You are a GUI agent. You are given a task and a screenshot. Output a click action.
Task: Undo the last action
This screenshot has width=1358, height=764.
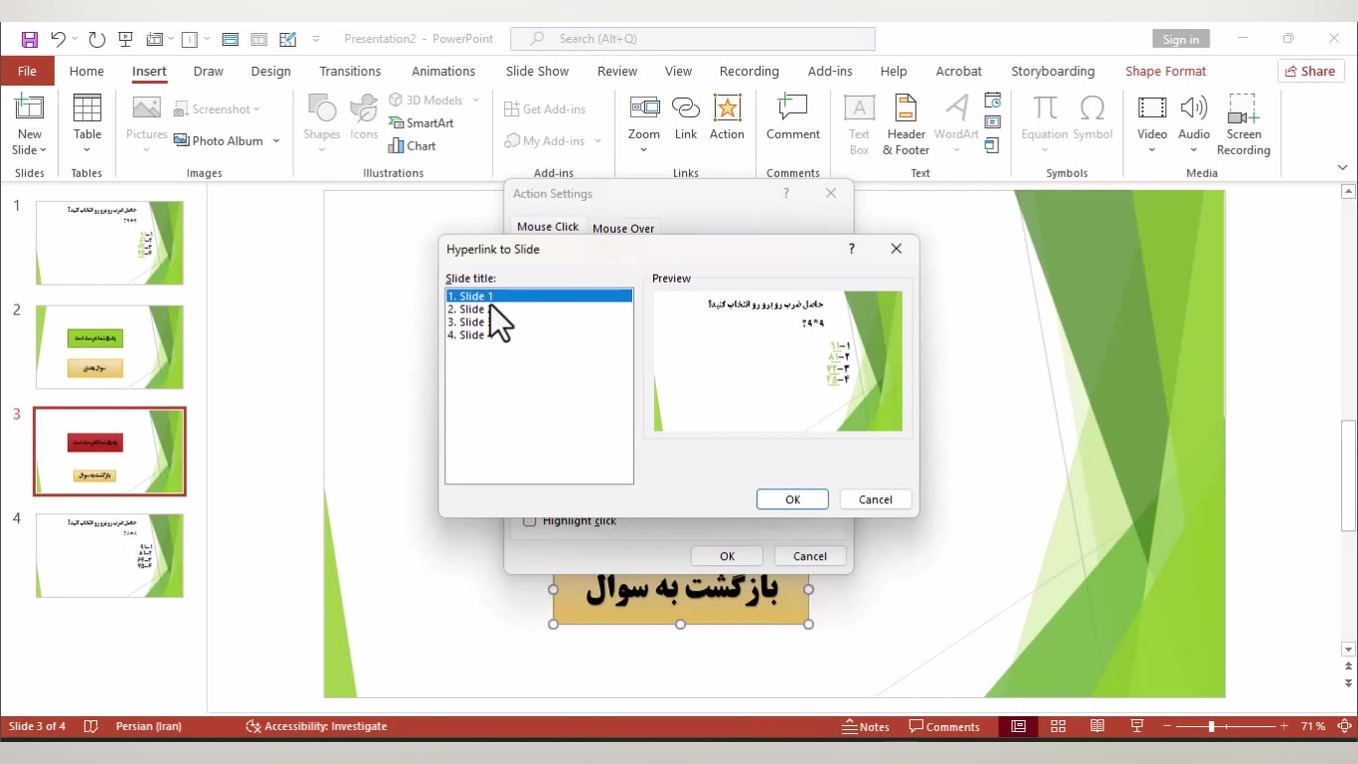[58, 39]
